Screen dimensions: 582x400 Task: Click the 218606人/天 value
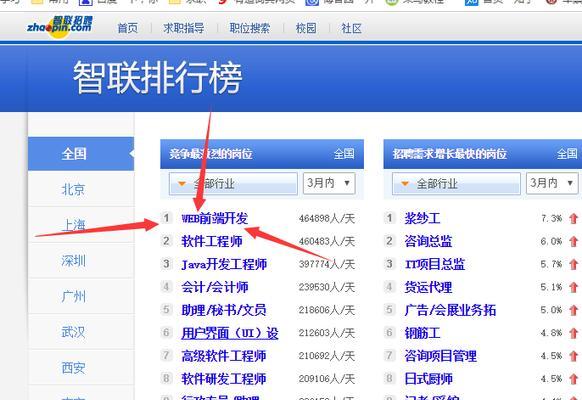tap(327, 310)
